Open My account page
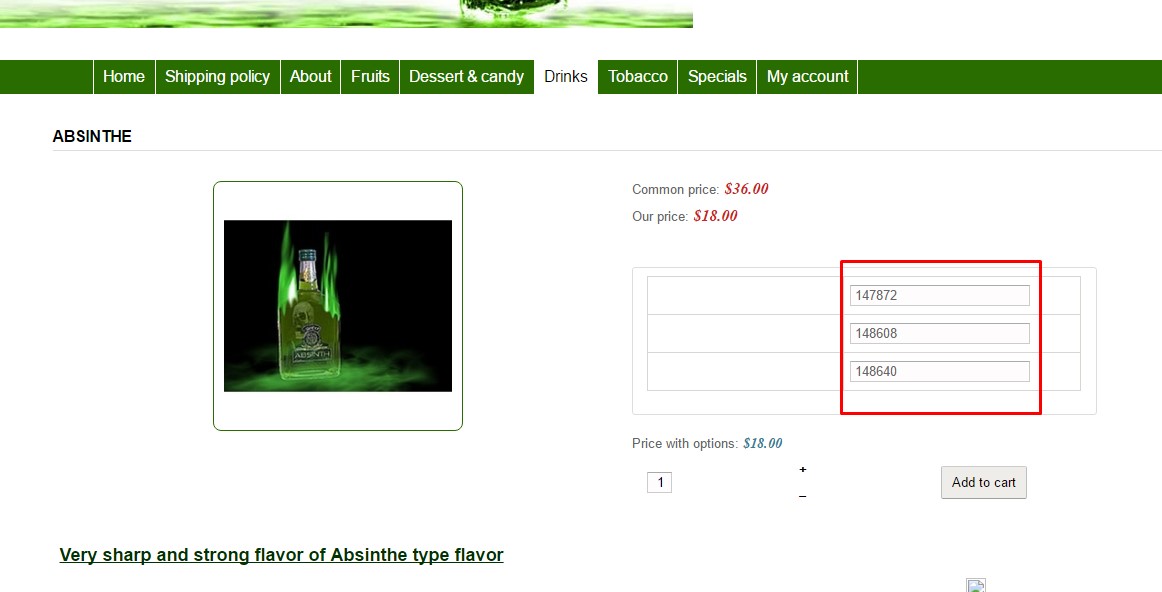This screenshot has width=1162, height=592. pyautogui.click(x=807, y=77)
